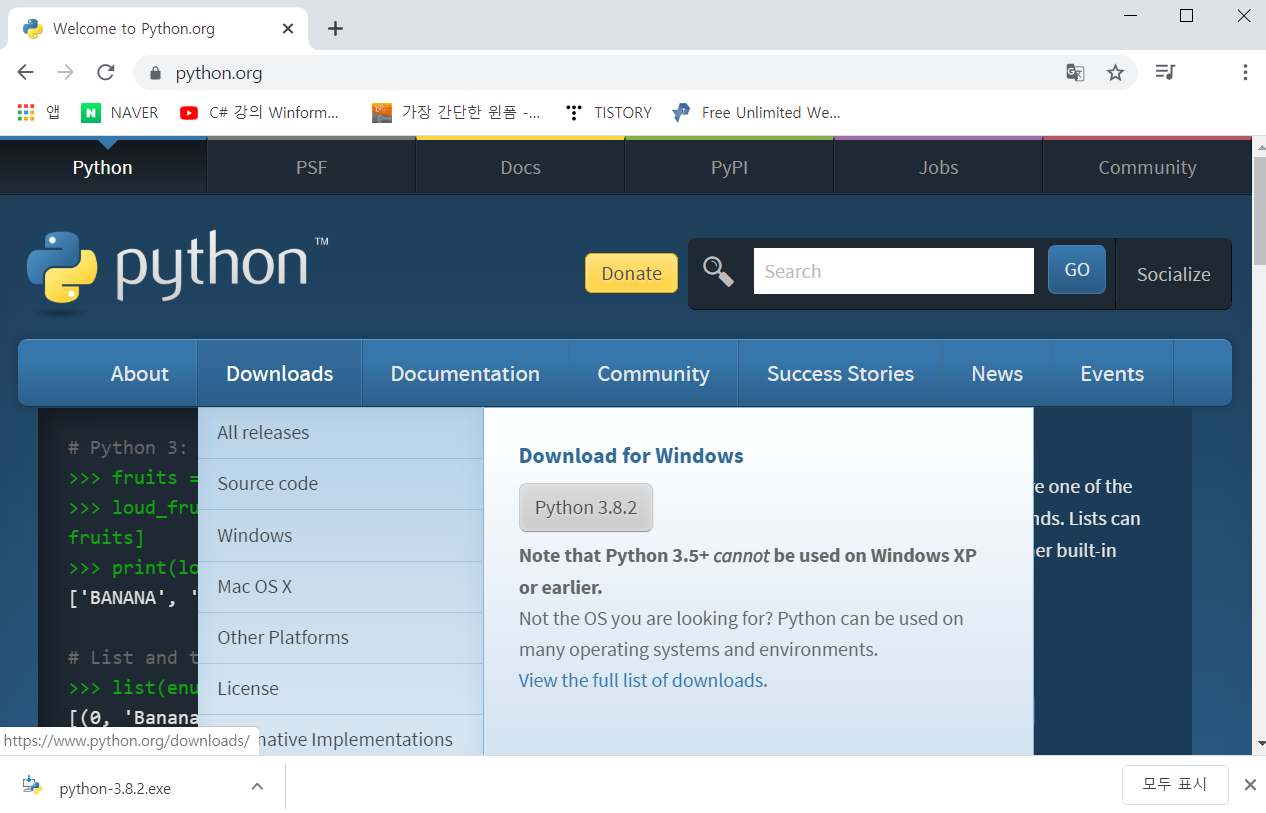Close the downloads bar
The image size is (1266, 813).
click(x=1249, y=785)
